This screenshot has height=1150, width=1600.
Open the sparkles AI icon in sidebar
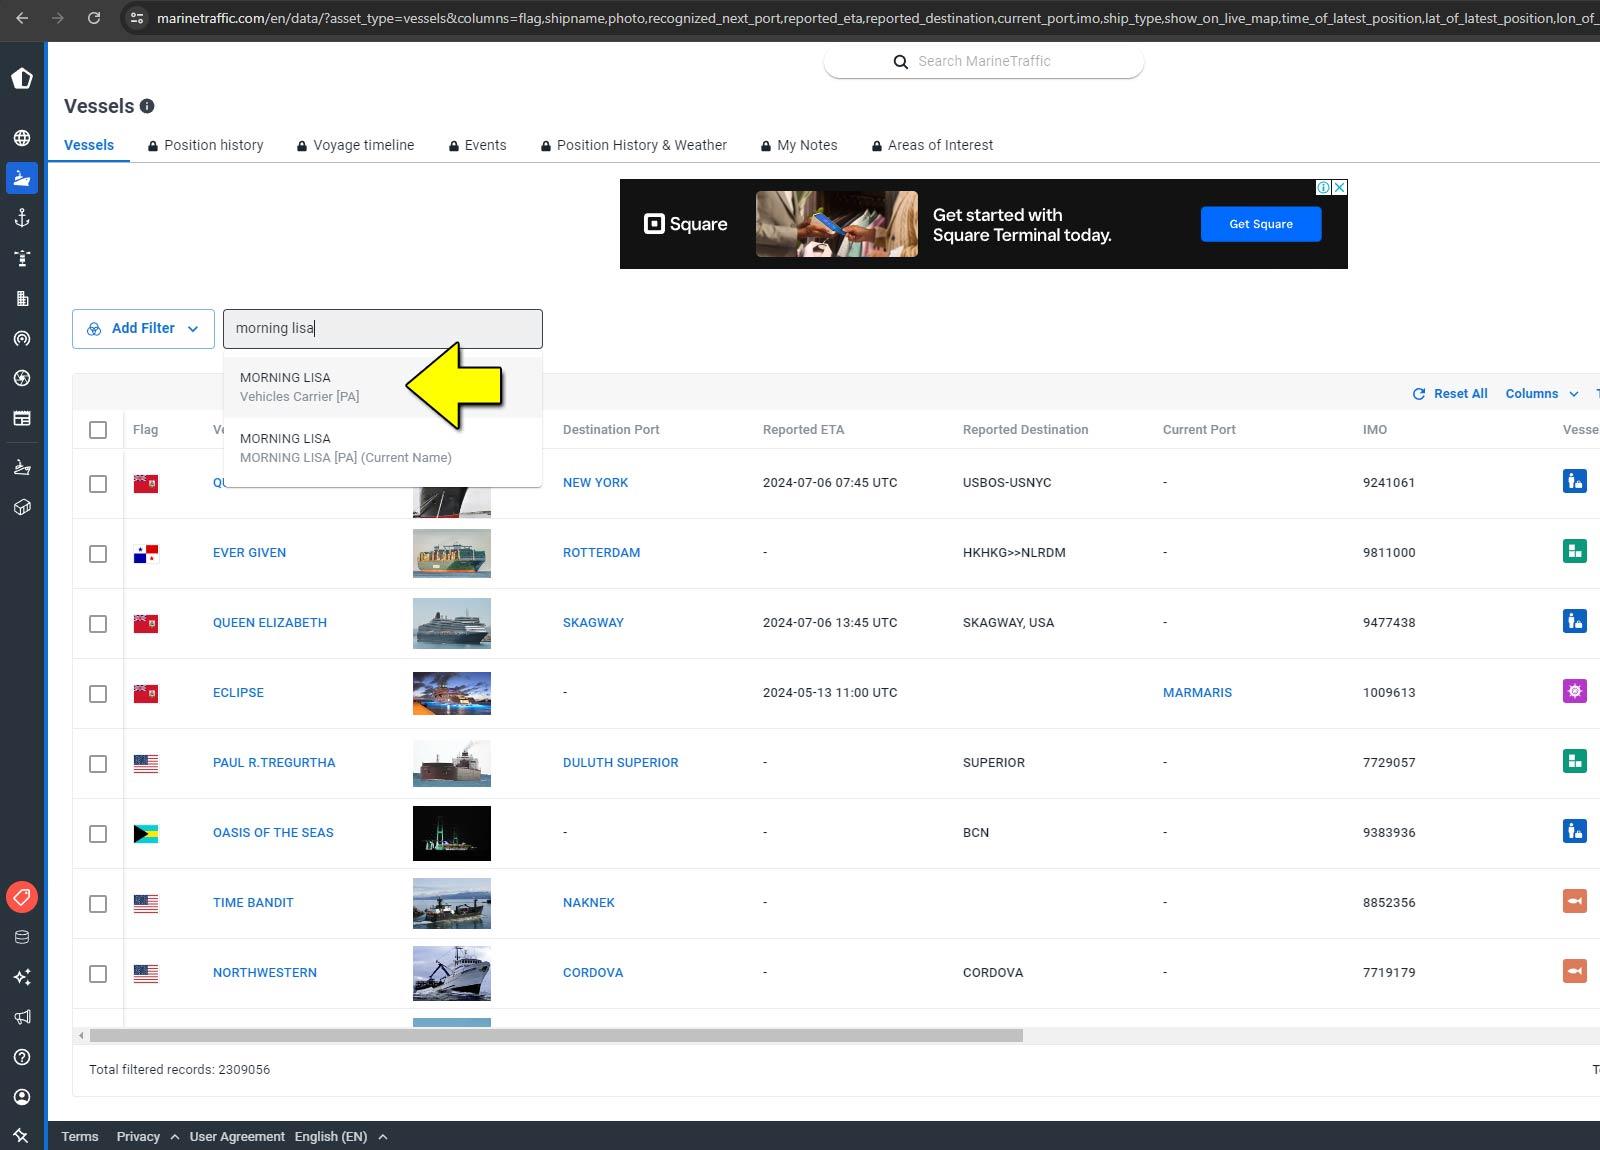point(22,977)
